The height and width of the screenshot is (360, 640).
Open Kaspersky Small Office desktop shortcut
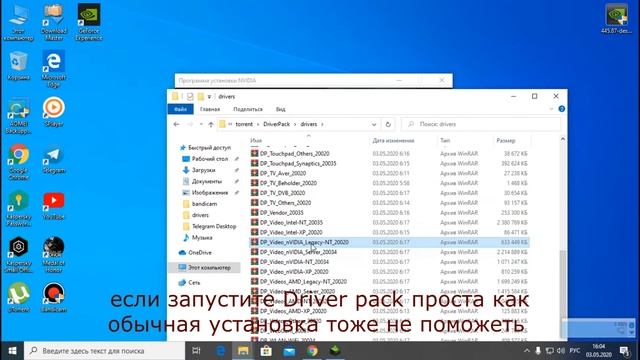click(18, 255)
